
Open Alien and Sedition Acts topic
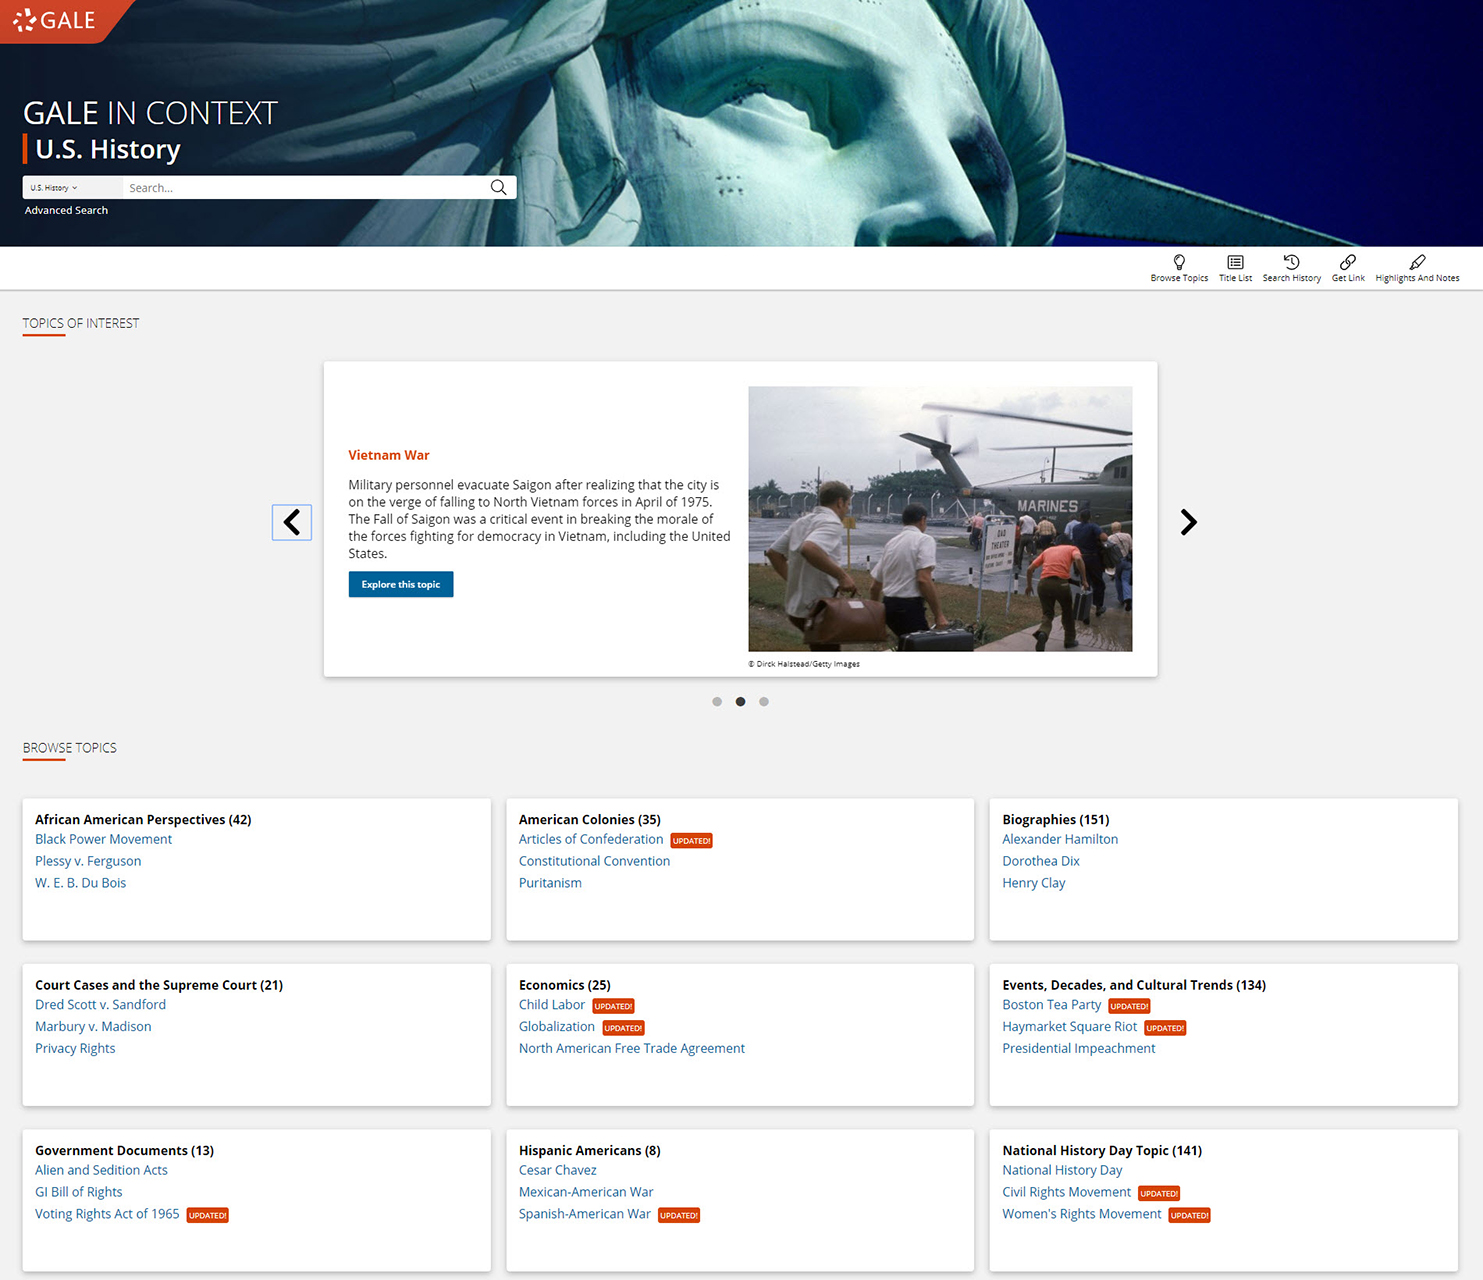coord(101,1170)
